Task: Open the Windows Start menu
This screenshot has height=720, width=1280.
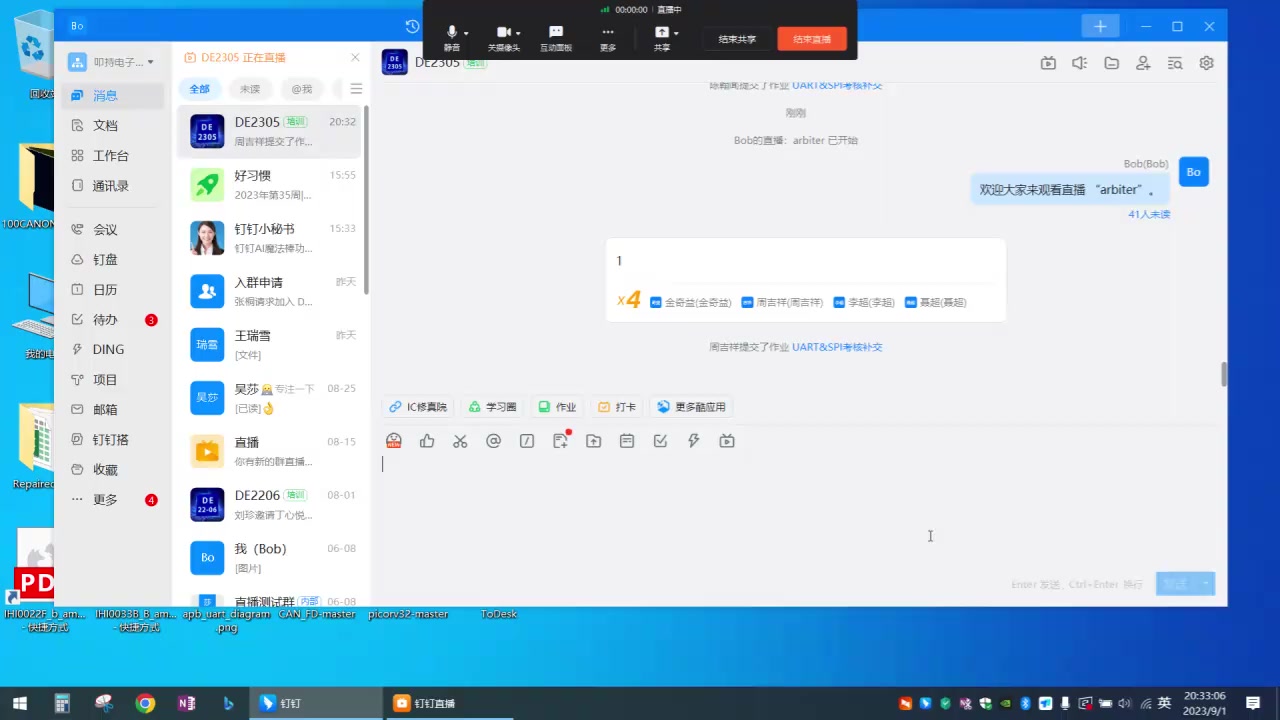Action: pyautogui.click(x=20, y=703)
